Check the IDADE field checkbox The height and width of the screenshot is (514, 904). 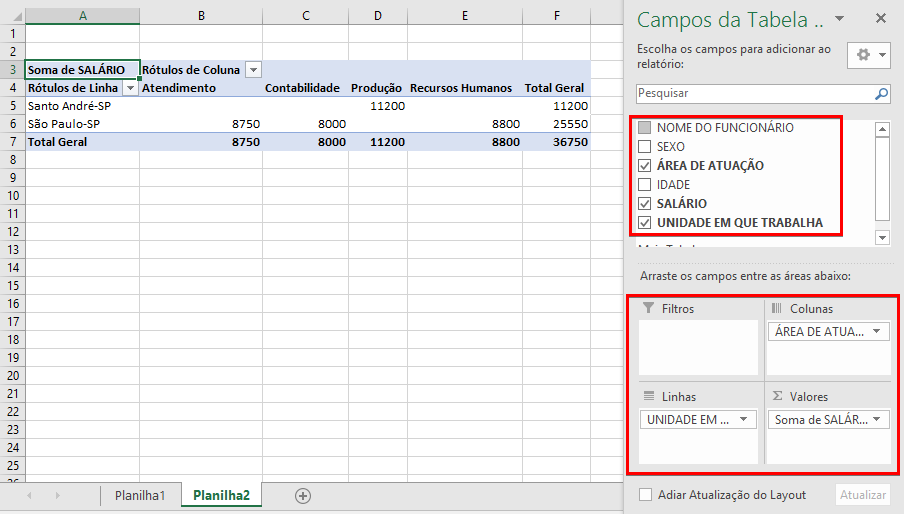coord(645,185)
